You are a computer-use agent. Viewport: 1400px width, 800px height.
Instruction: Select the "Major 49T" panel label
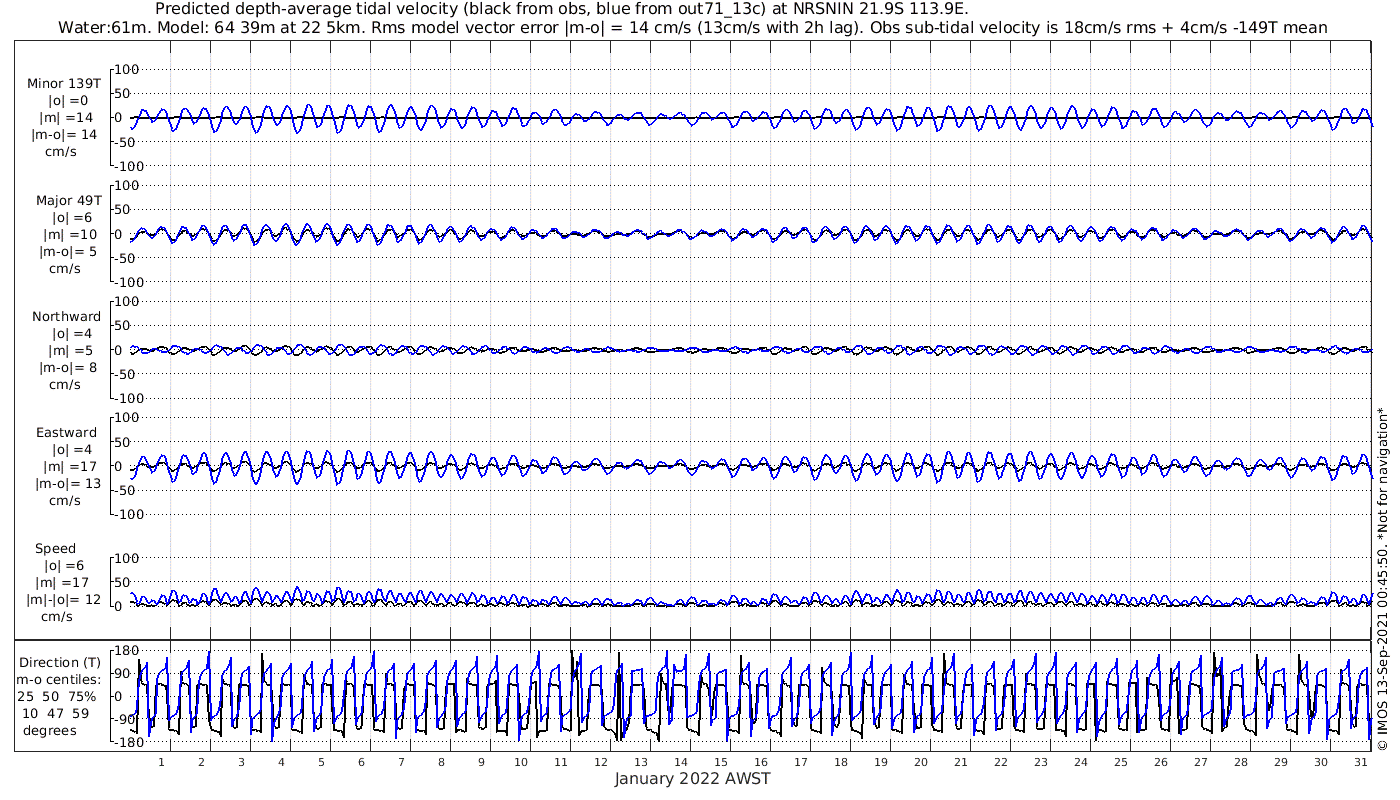pyautogui.click(x=68, y=200)
